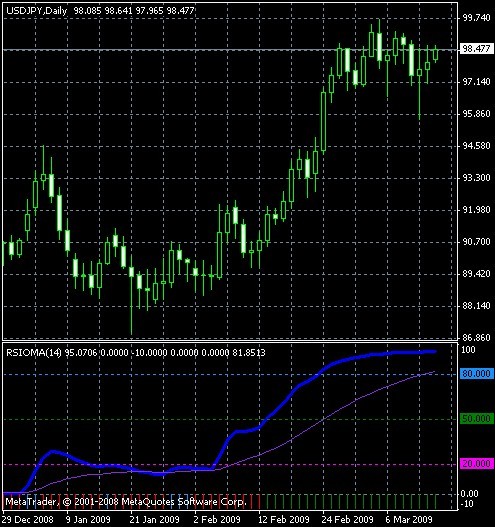Click the MetaQuotes Software Corp. copyright text
The width and height of the screenshot is (495, 527).
point(126,502)
